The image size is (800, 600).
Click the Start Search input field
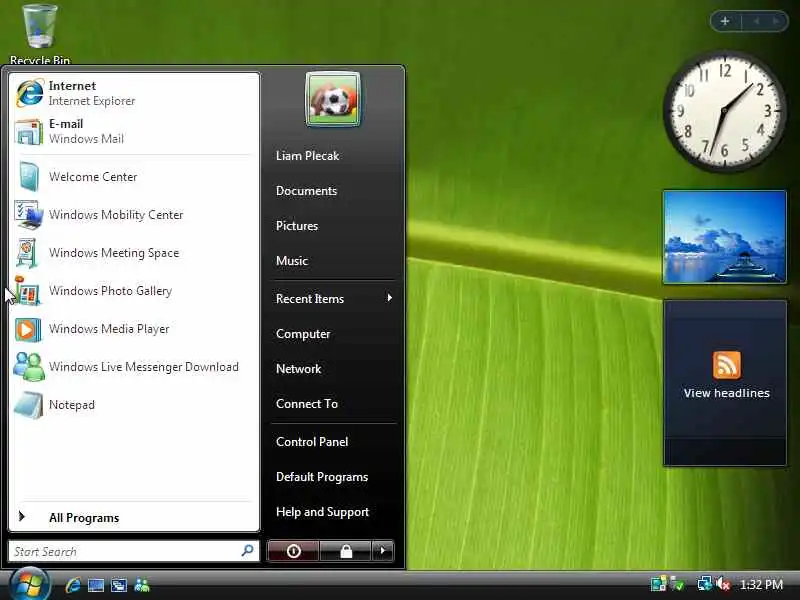point(134,551)
